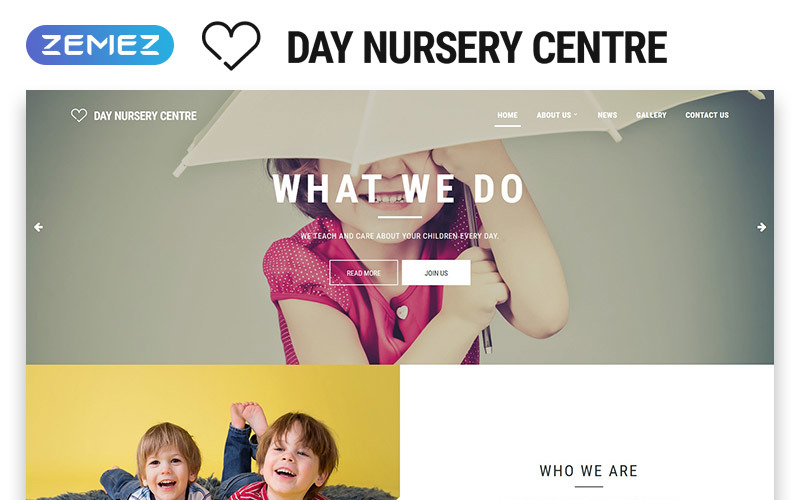Open the About Us menu item

[554, 115]
